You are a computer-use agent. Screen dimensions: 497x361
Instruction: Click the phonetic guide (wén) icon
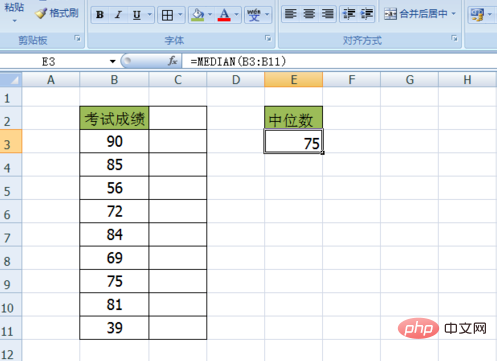(x=254, y=15)
